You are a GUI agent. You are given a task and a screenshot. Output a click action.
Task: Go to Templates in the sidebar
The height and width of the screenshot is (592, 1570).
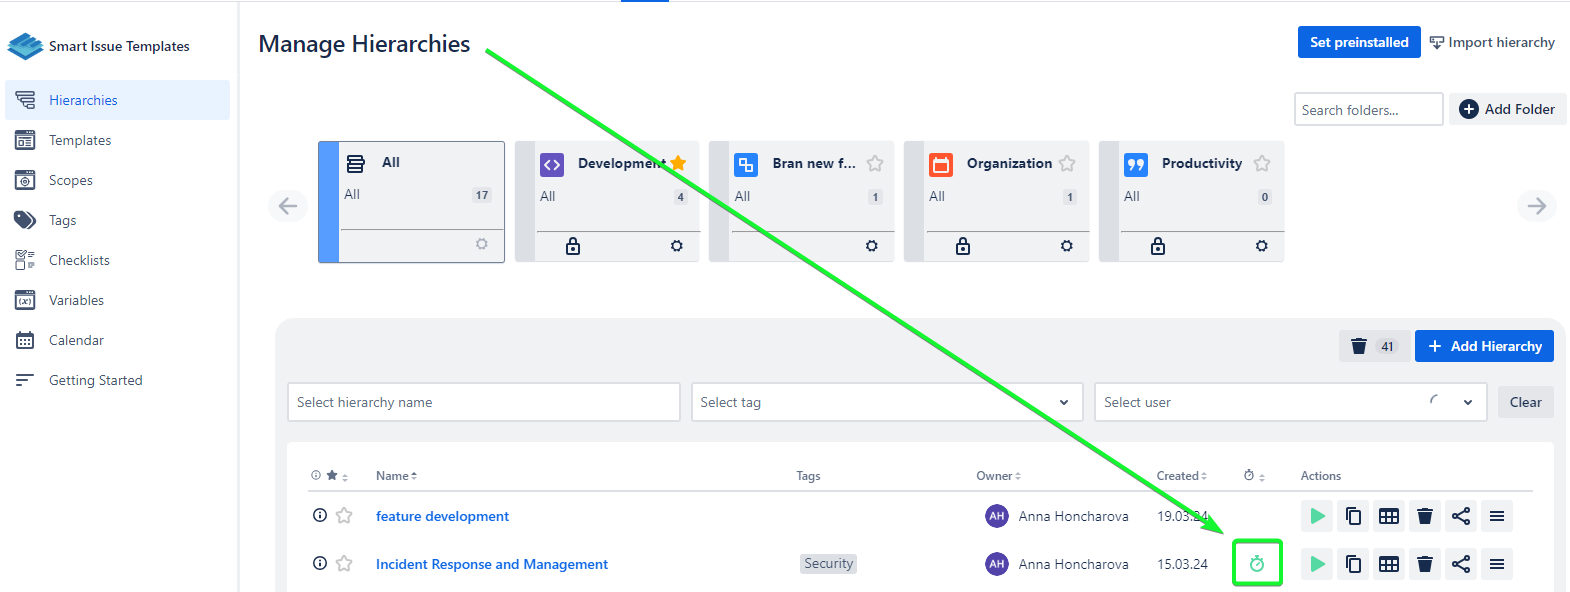click(80, 140)
